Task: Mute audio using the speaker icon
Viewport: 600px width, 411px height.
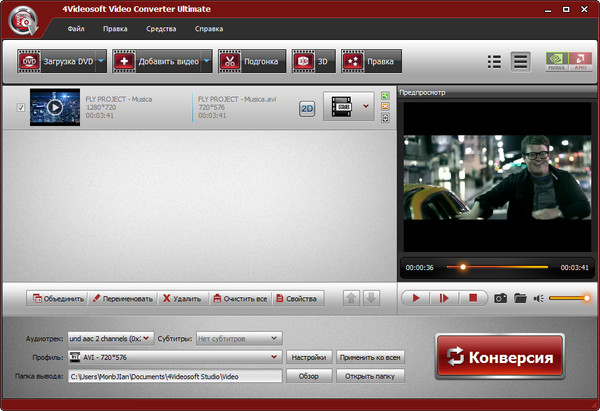Action: pyautogui.click(x=538, y=298)
